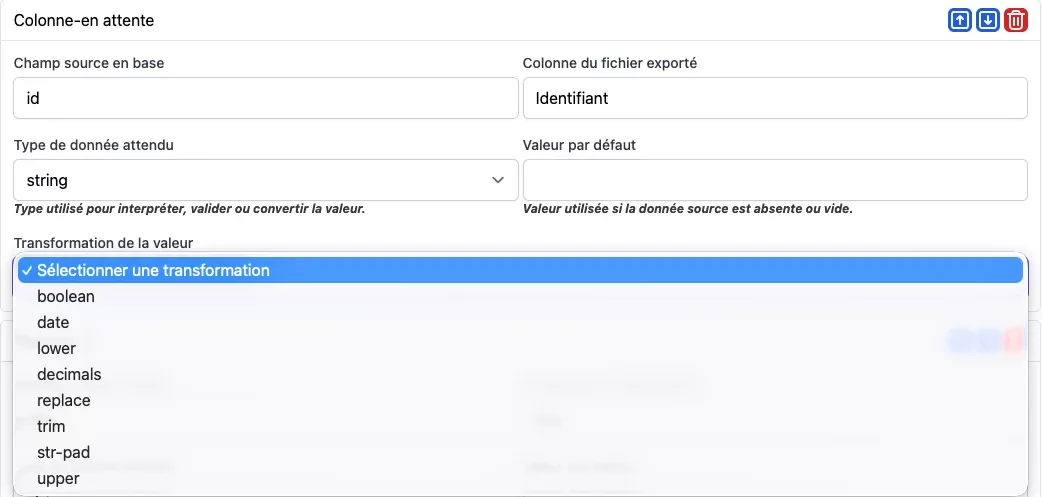Choose the 'str-pad' transformation
1043x497 pixels.
(x=63, y=453)
